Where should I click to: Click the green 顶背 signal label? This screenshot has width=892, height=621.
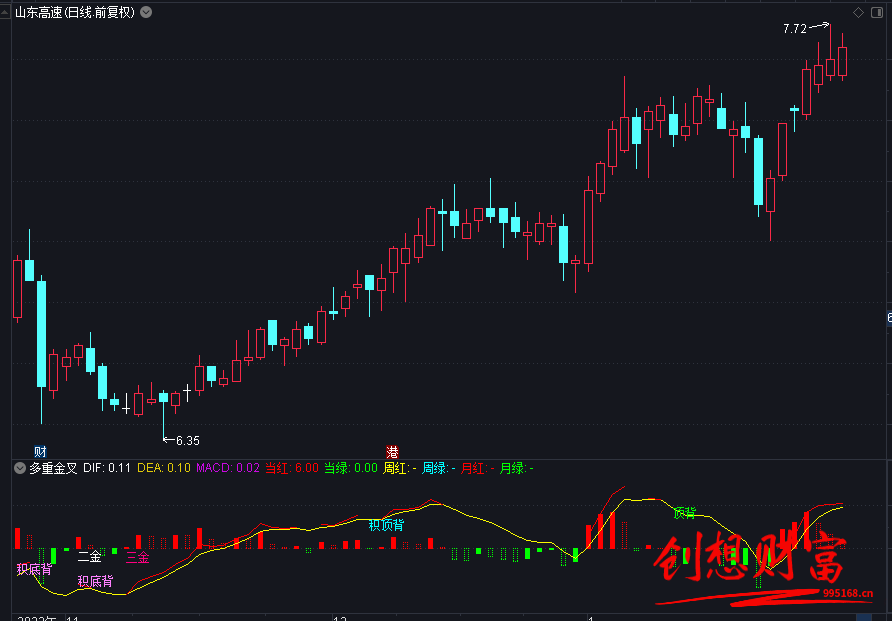[684, 512]
